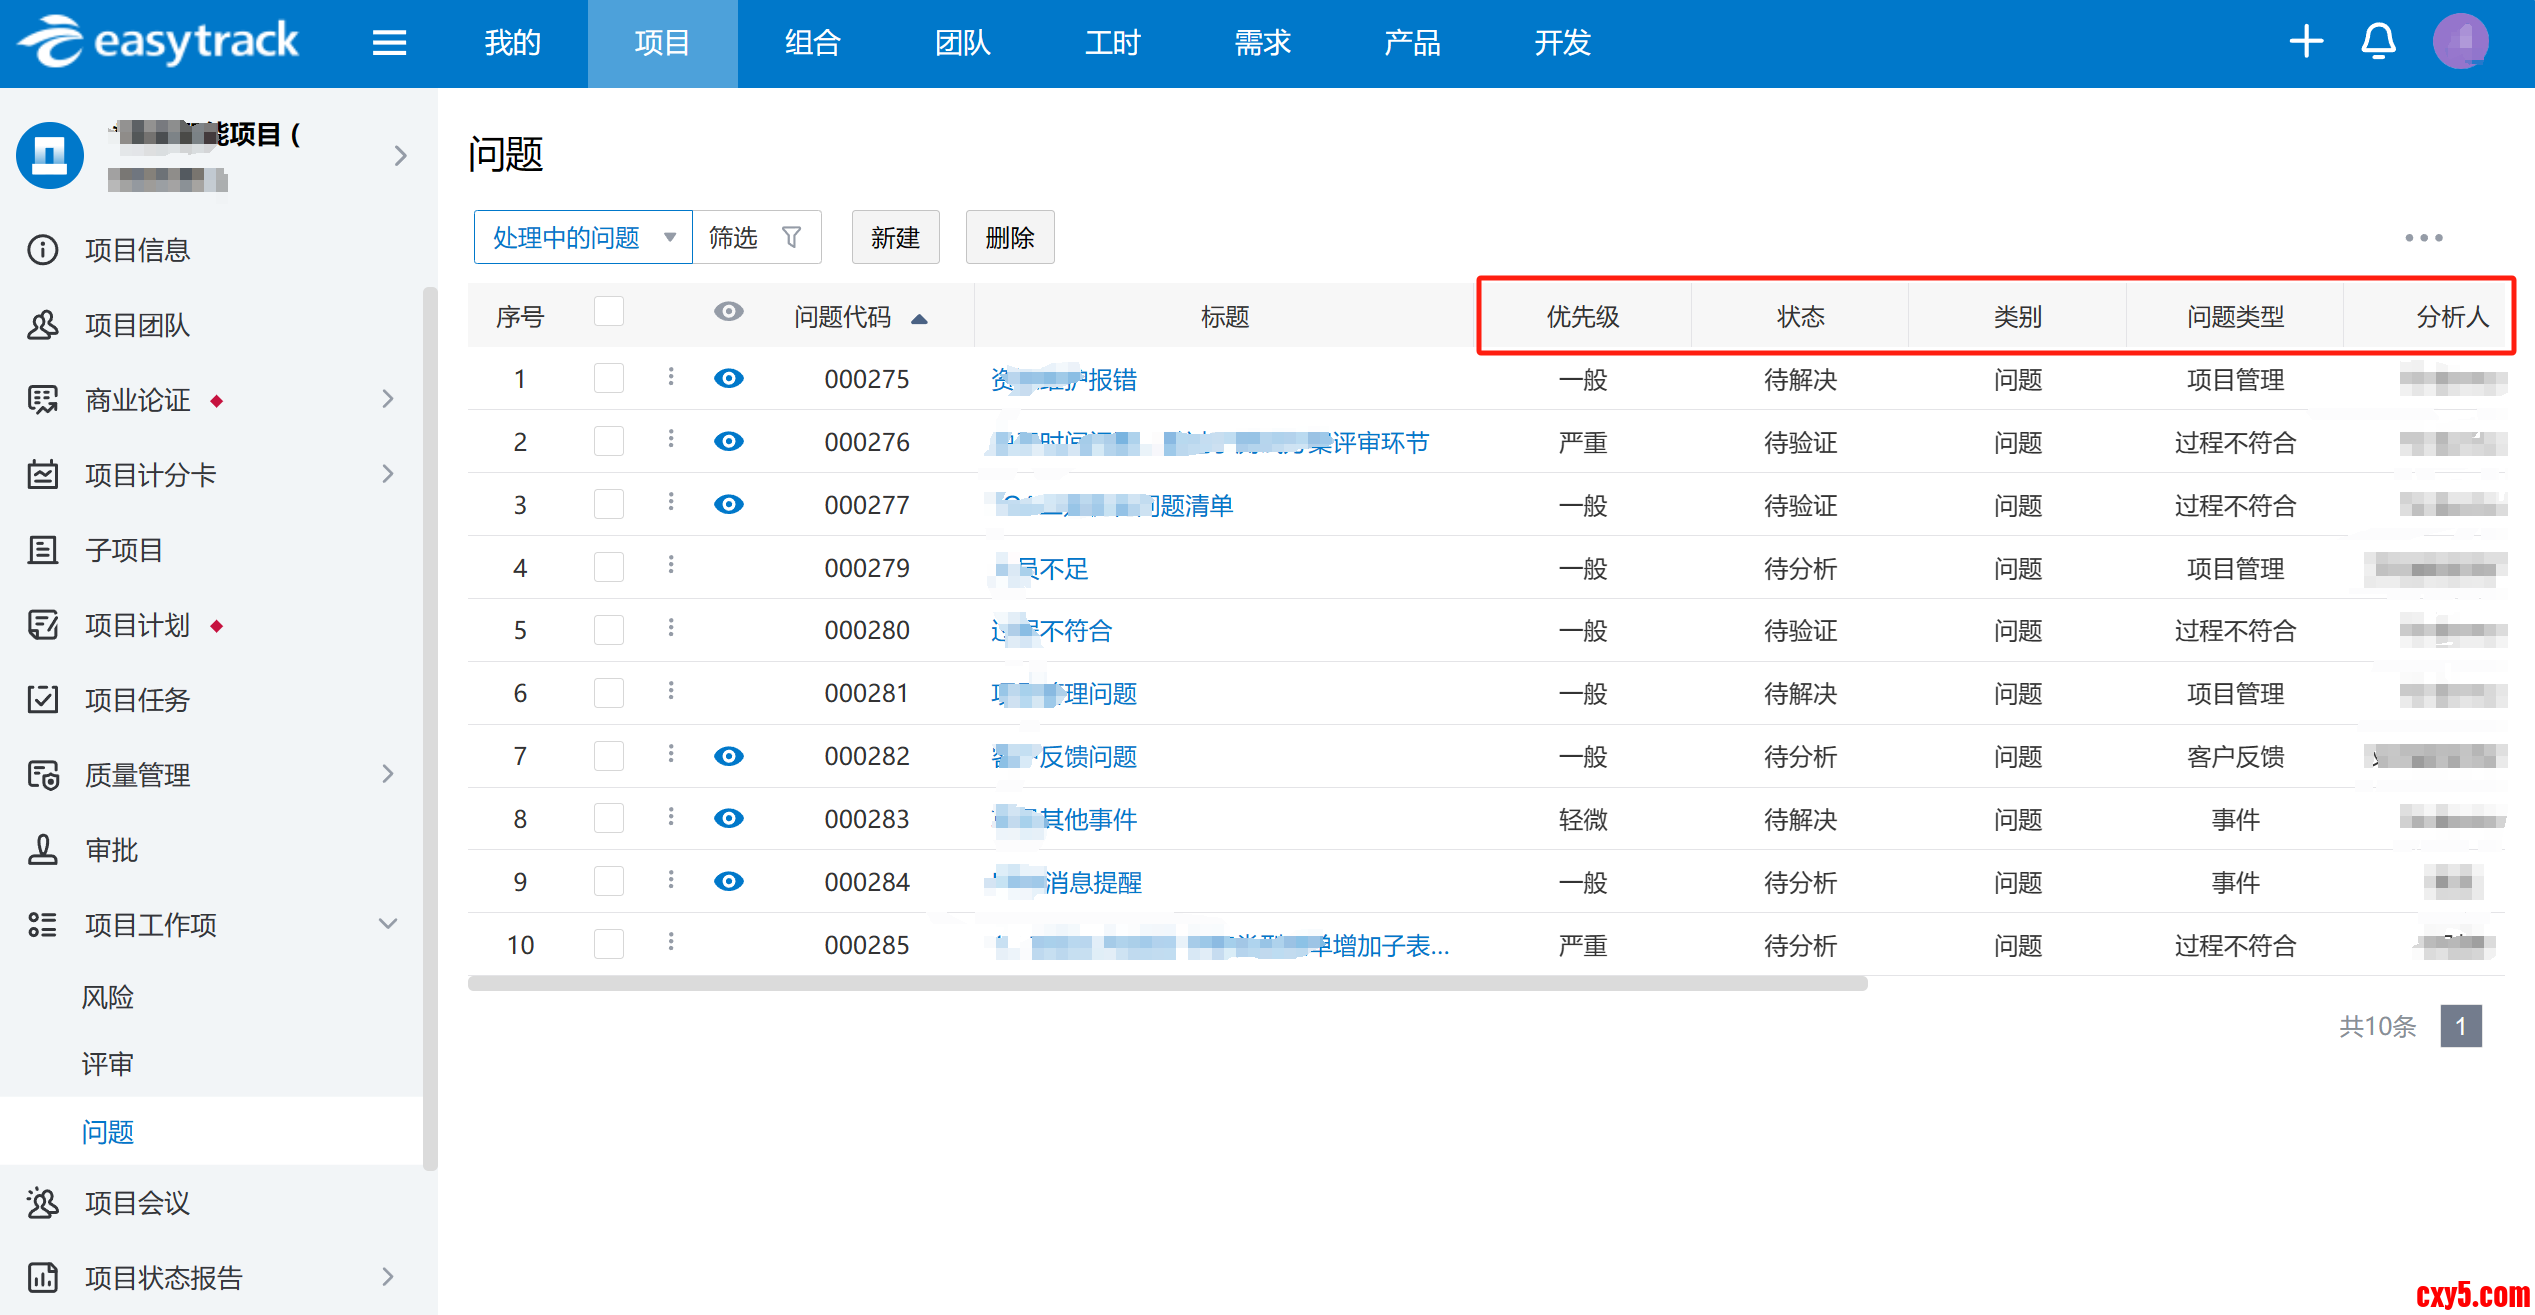Expand the 质量管理 sidebar section

point(388,774)
